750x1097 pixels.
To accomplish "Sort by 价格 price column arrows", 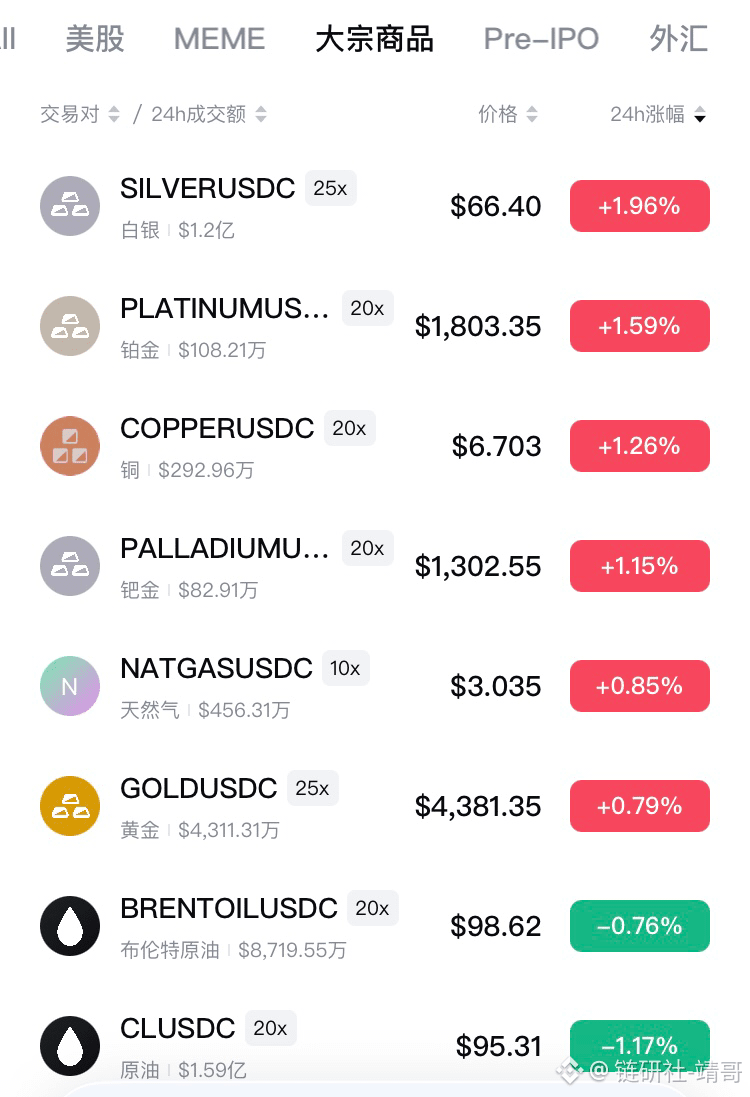I will coord(532,114).
